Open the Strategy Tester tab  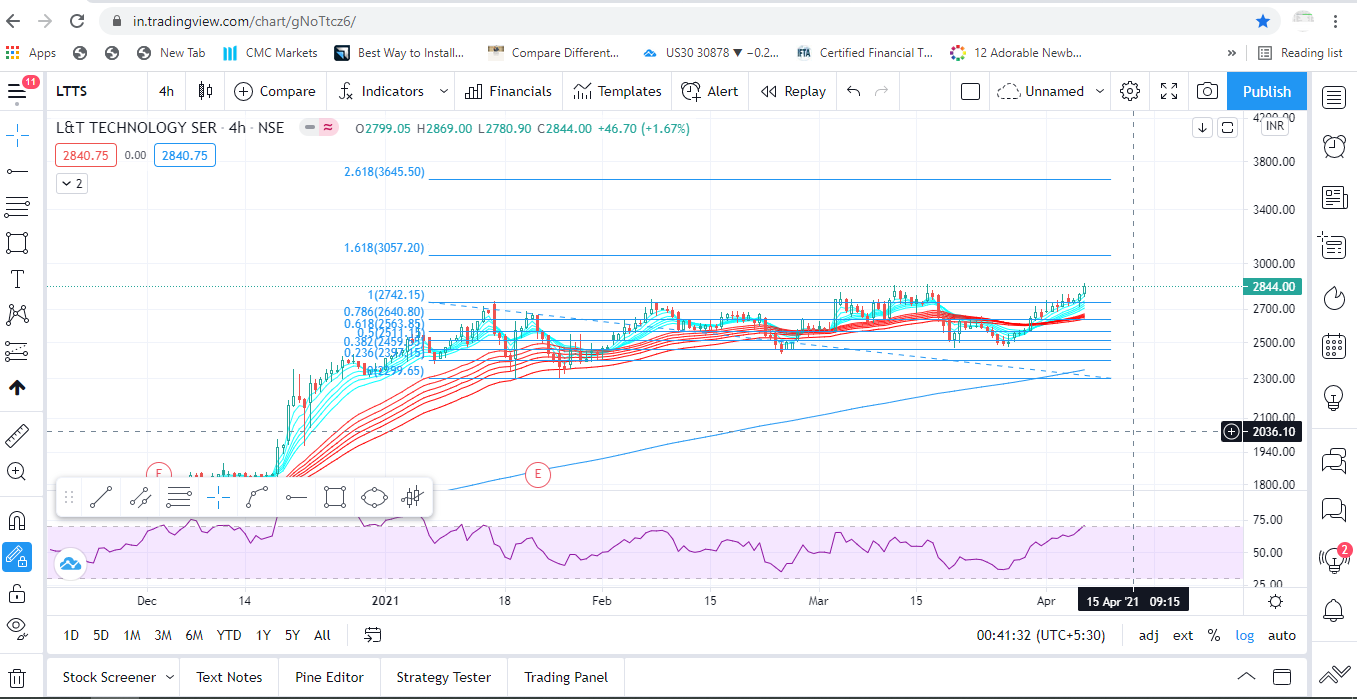click(443, 677)
